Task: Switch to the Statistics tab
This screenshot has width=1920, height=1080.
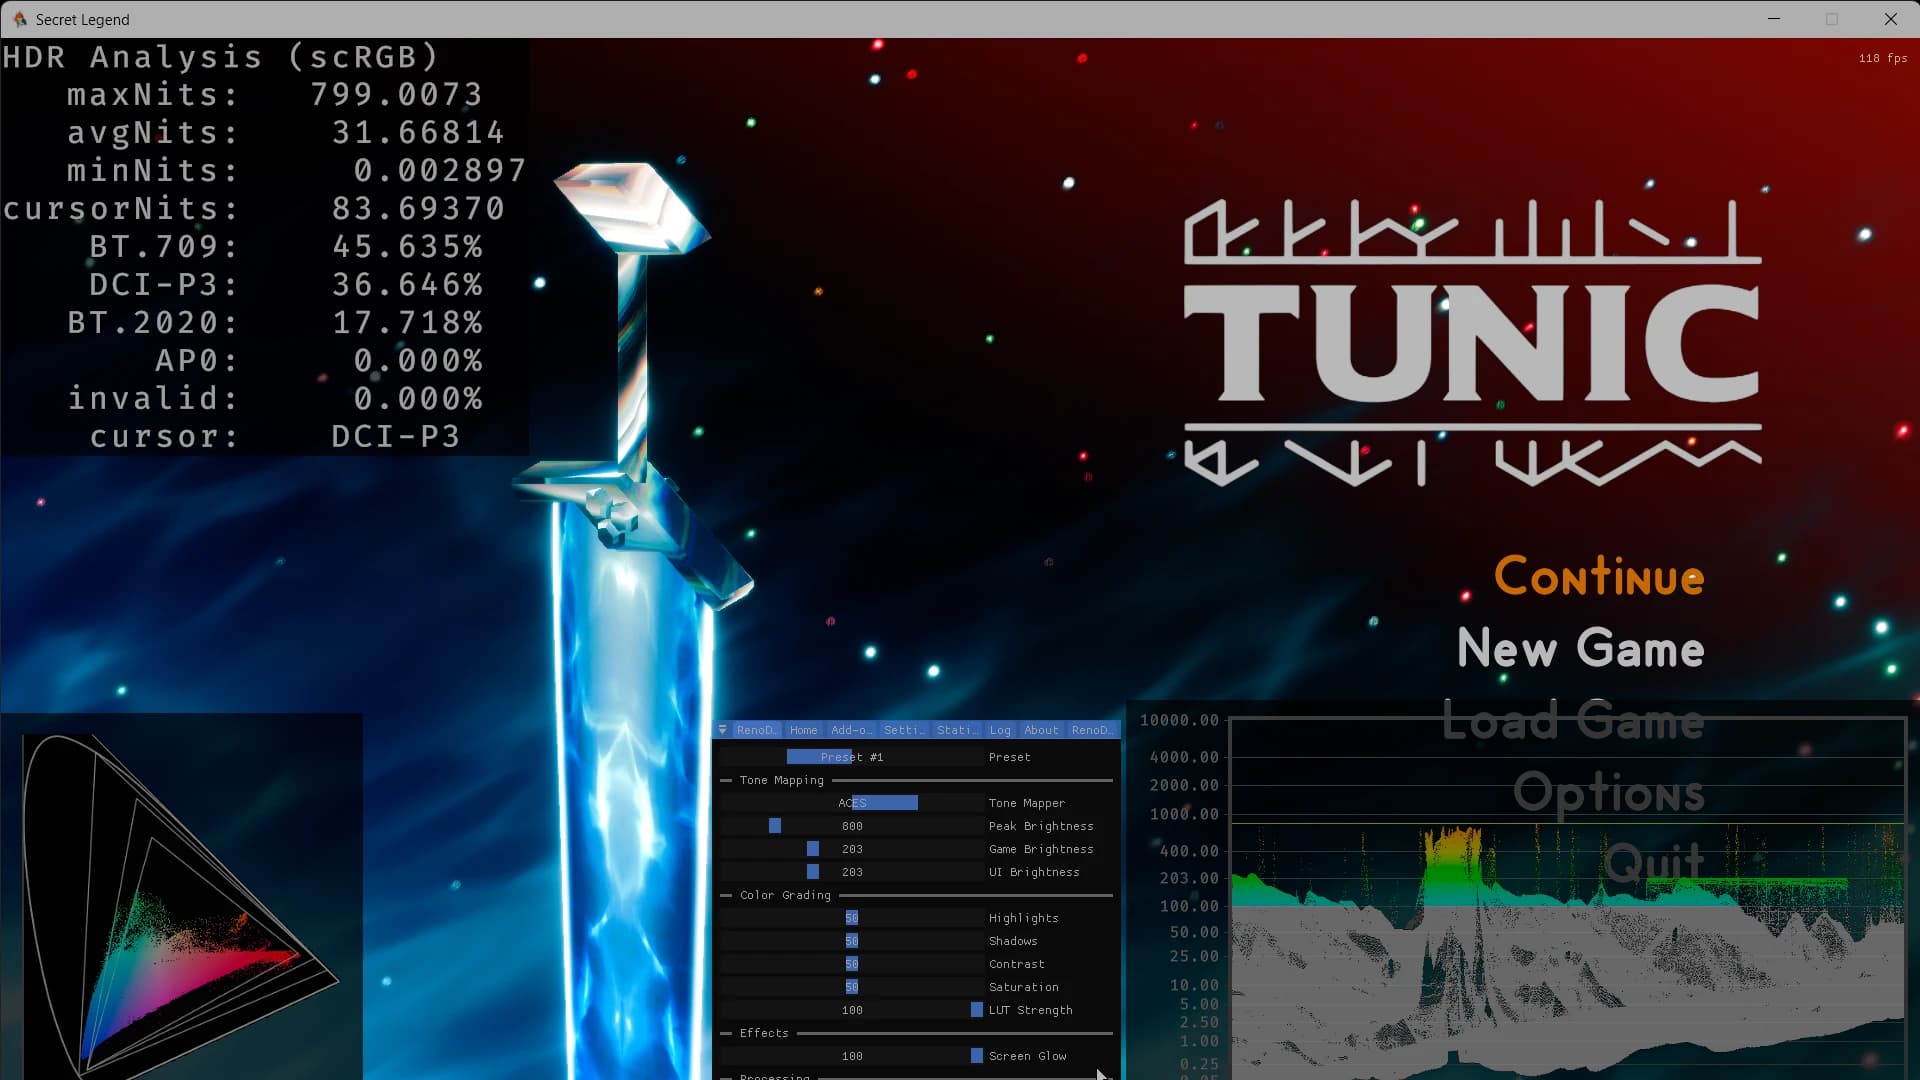Action: pyautogui.click(x=957, y=730)
